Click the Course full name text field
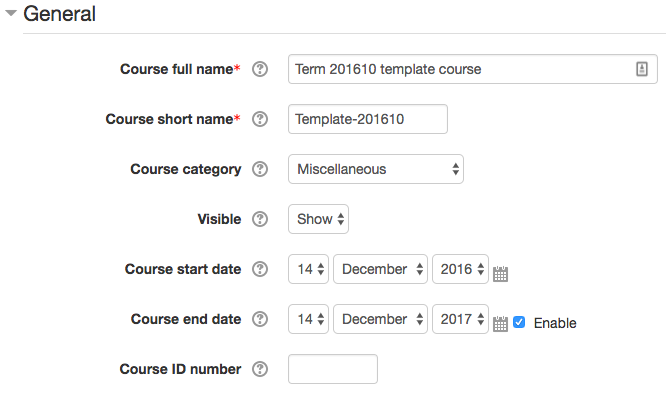The width and height of the screenshot is (666, 396). tap(473, 69)
